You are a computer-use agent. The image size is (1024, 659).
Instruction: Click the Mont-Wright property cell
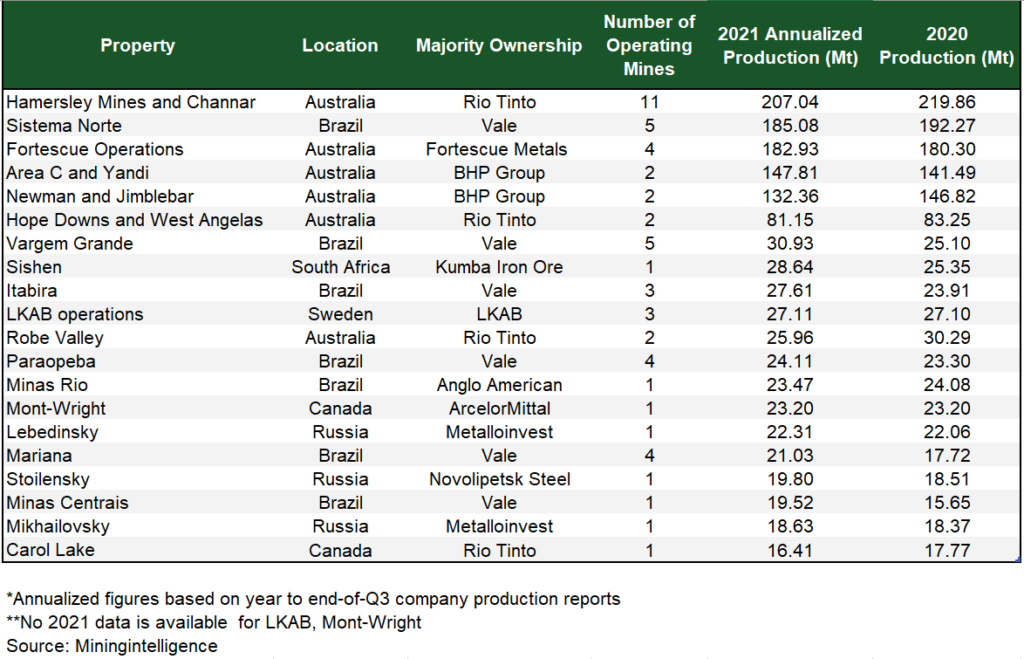click(56, 408)
